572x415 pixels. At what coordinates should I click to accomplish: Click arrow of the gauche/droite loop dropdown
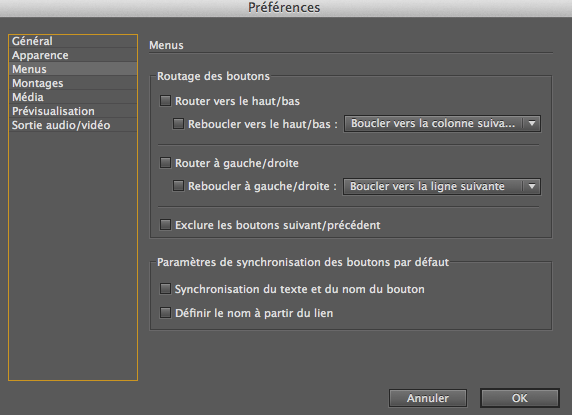pos(532,186)
